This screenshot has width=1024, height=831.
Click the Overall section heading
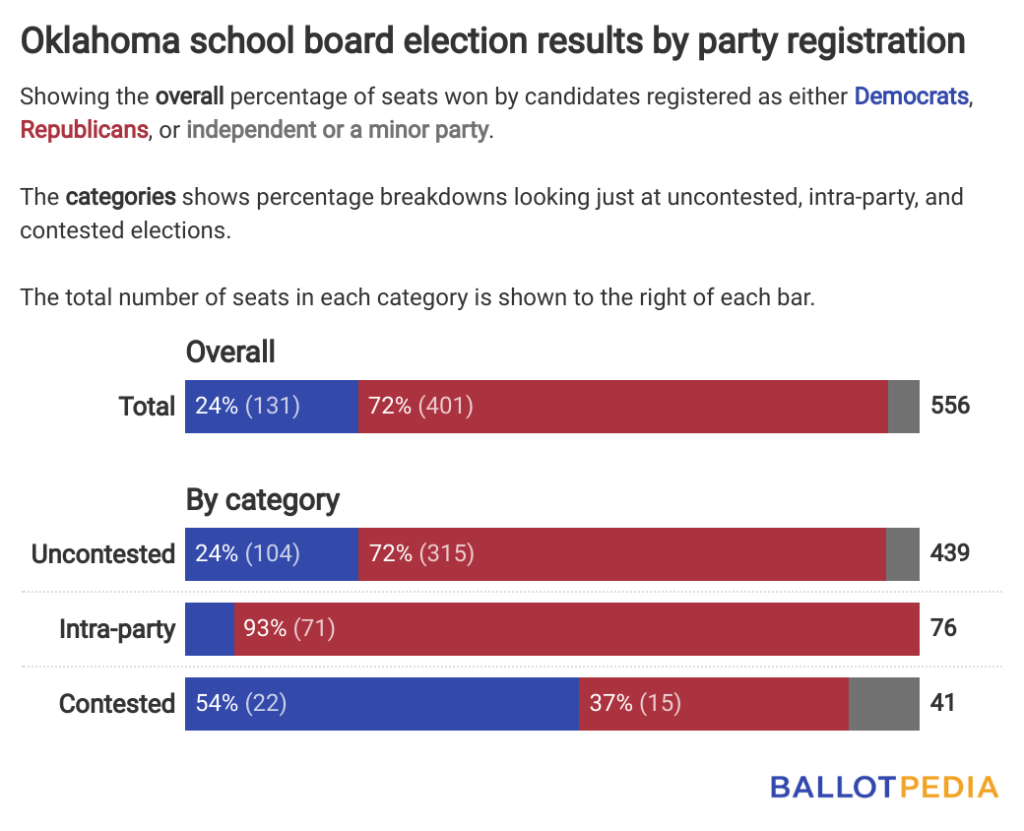pyautogui.click(x=231, y=352)
